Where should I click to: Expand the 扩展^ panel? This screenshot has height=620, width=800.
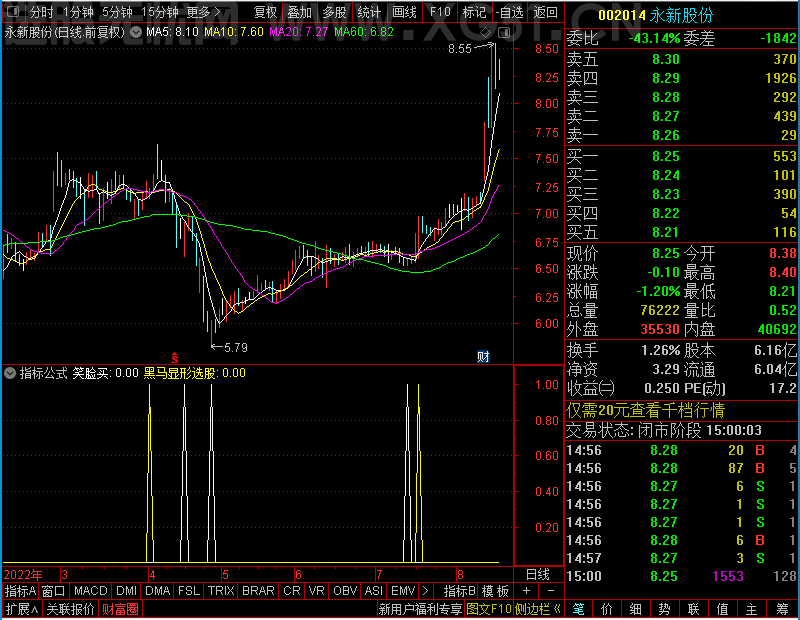[21, 609]
